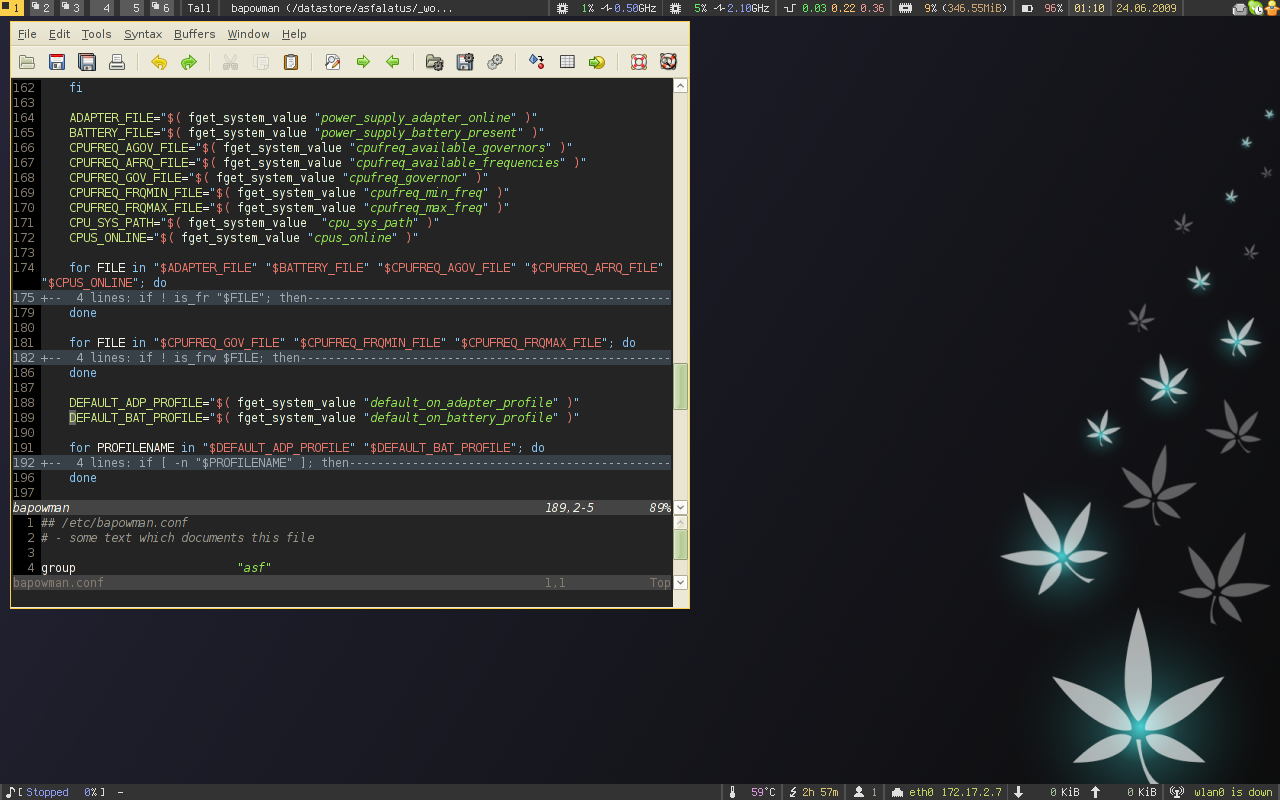Click the bapowman window title in top bar
Image resolution: width=1280 pixels, height=800 pixels.
click(x=341, y=8)
